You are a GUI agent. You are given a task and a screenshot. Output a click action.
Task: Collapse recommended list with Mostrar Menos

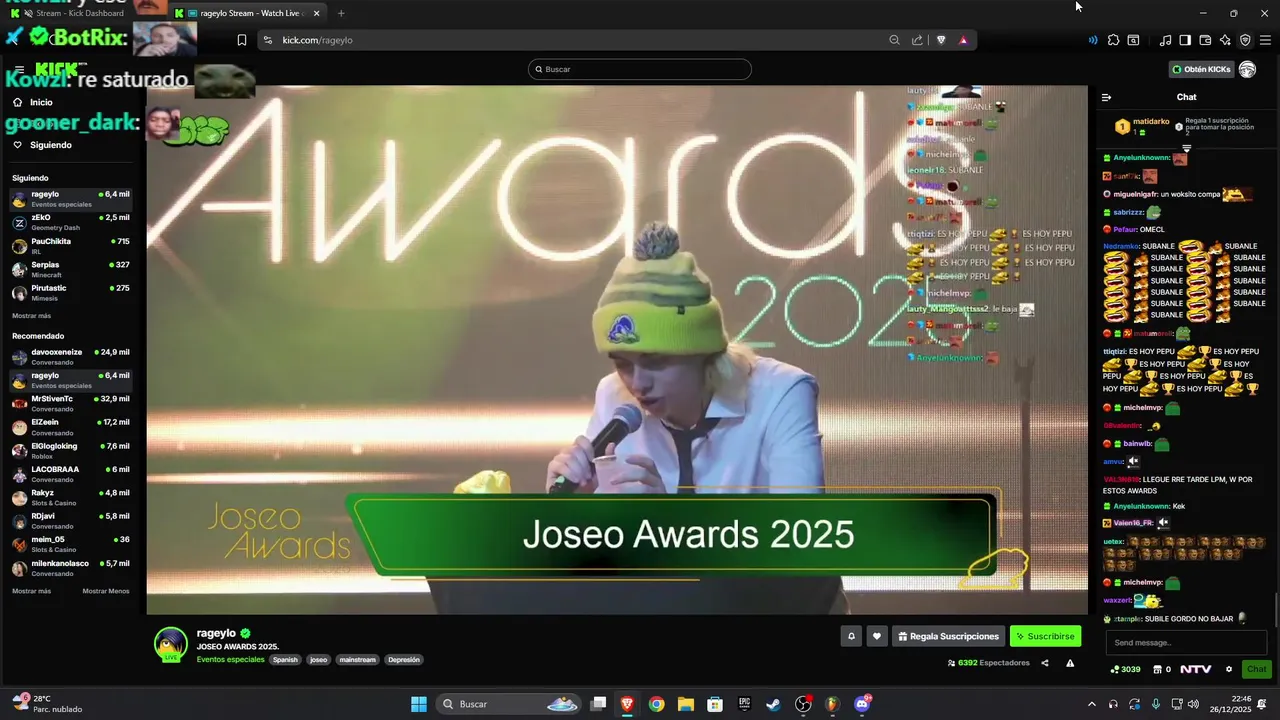[105, 591]
